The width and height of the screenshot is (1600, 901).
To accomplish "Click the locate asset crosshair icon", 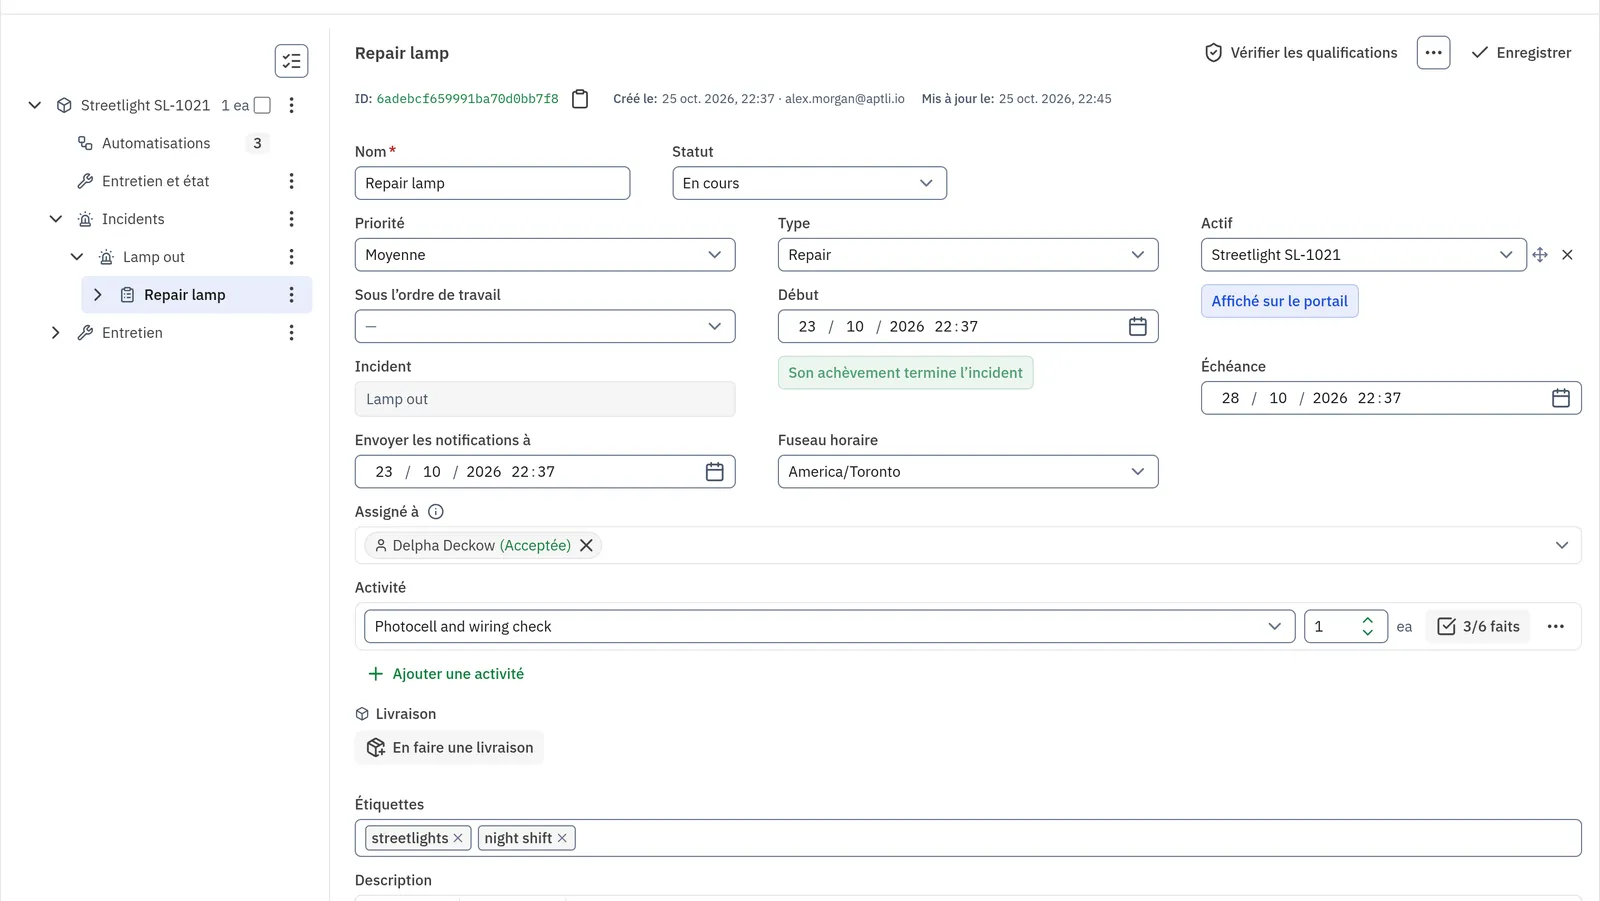I will click(x=1540, y=255).
